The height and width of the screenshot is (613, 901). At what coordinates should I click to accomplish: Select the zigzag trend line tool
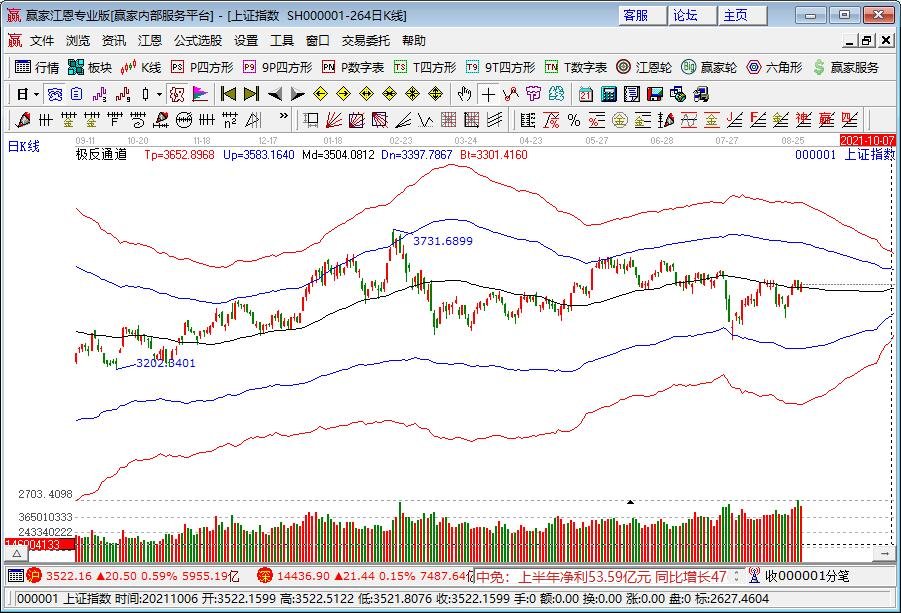coord(511,94)
